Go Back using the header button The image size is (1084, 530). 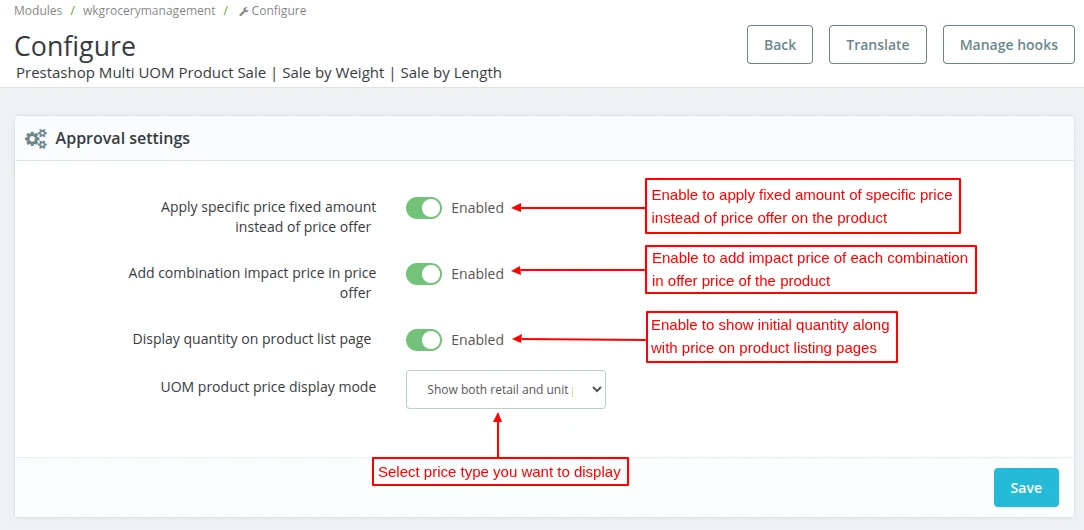coord(780,45)
